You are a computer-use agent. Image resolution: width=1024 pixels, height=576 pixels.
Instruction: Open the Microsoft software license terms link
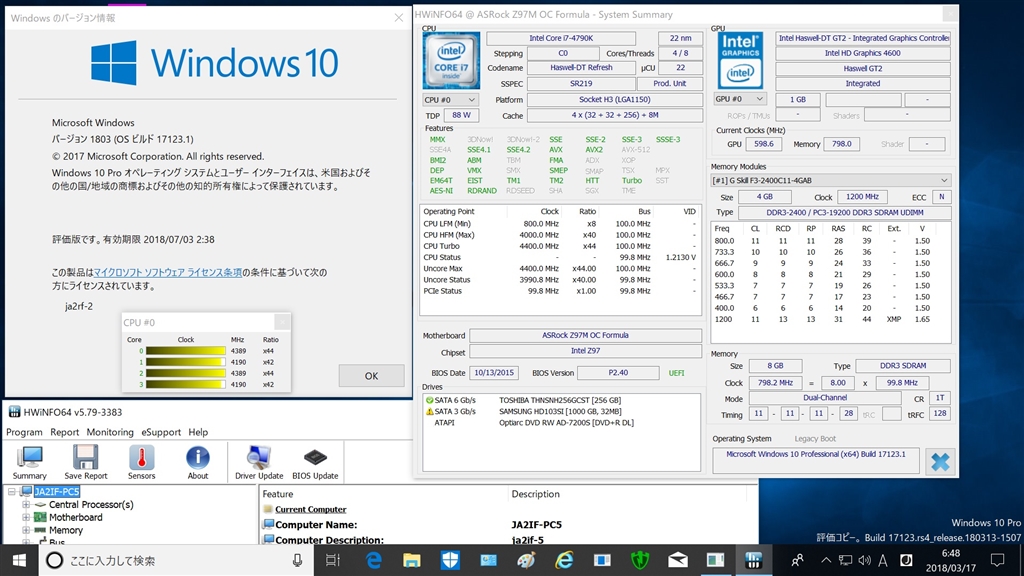[168, 272]
